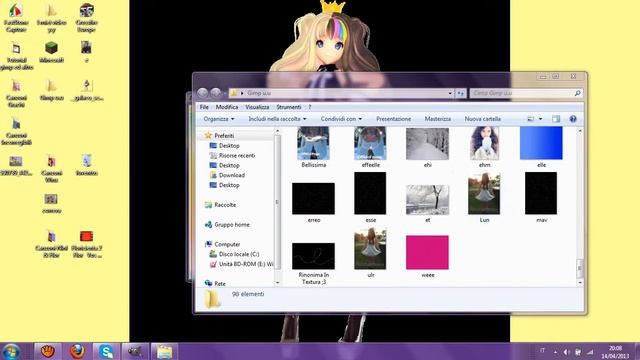
Task: Open the Visualizza menu
Action: (x=257, y=107)
